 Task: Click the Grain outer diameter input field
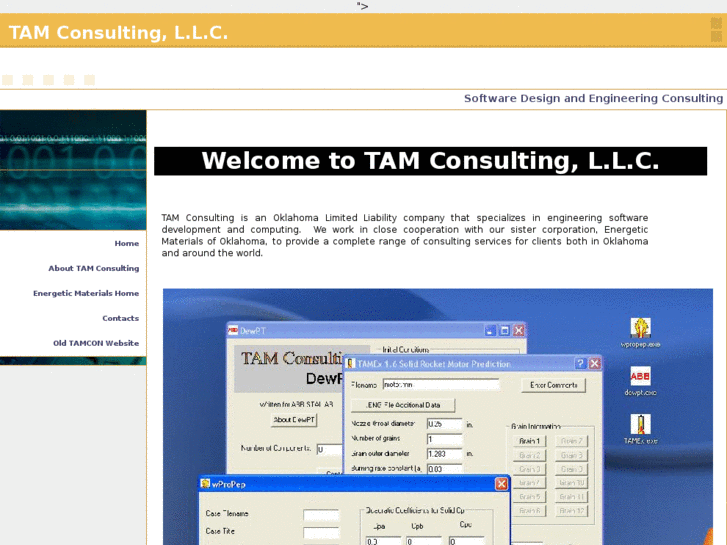pyautogui.click(x=445, y=454)
